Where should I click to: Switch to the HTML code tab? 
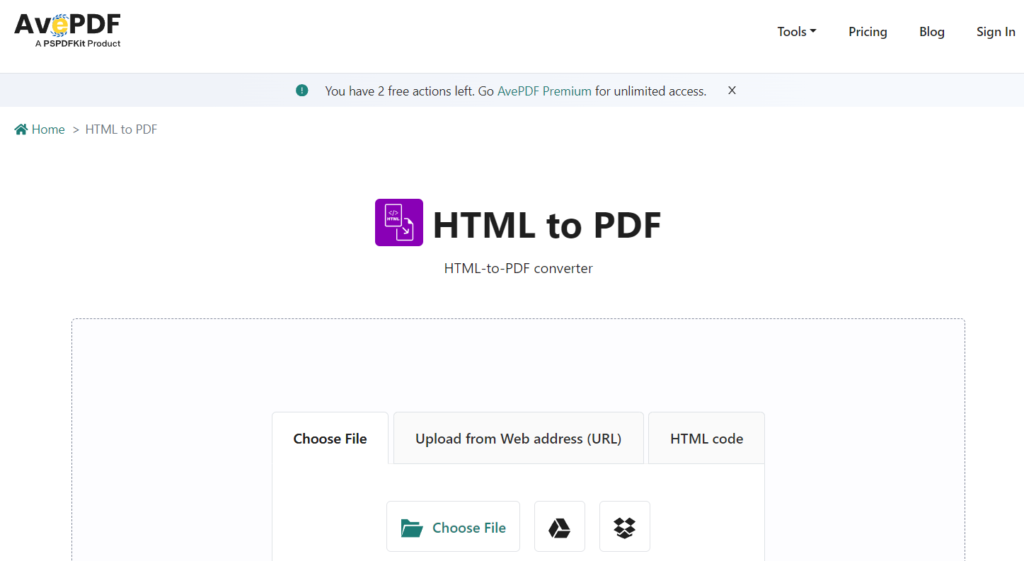click(x=706, y=439)
